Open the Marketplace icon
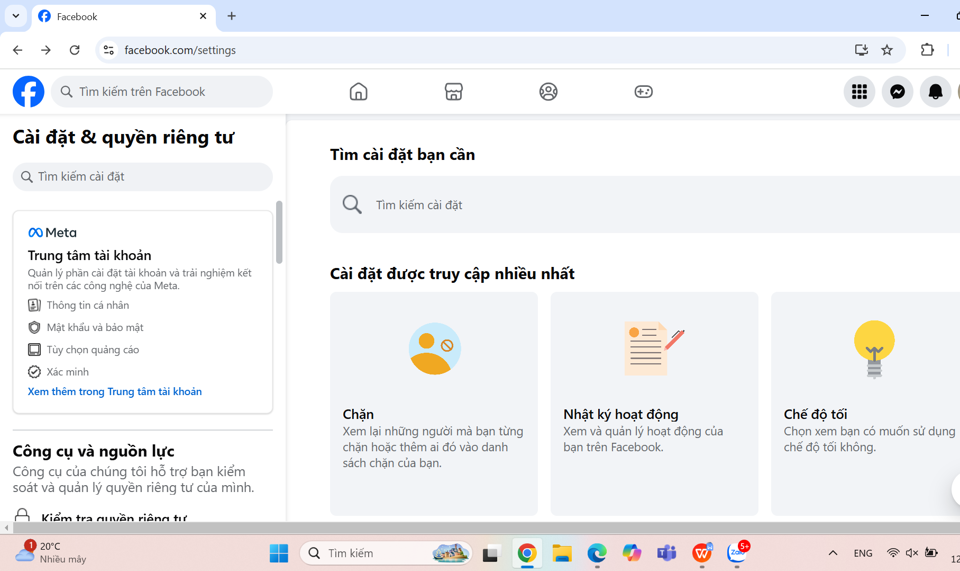The width and height of the screenshot is (960, 571). [453, 92]
